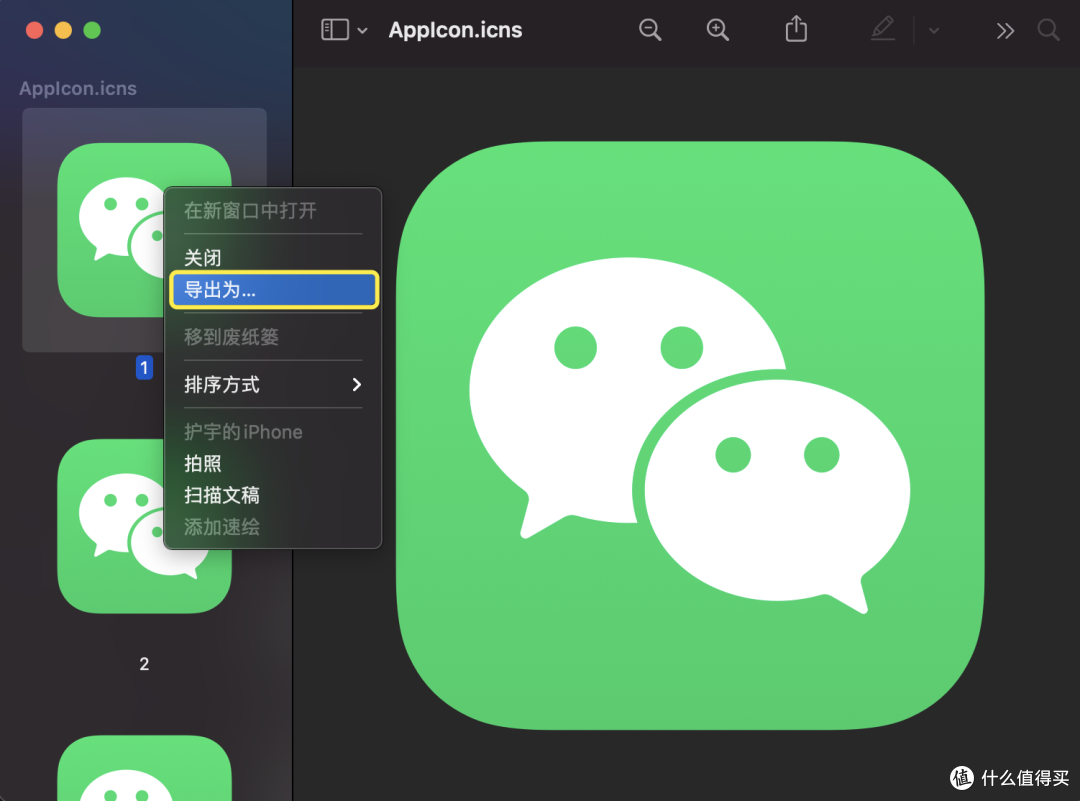
Task: Open the third WeChat icon thumbnail
Action: click(x=144, y=775)
